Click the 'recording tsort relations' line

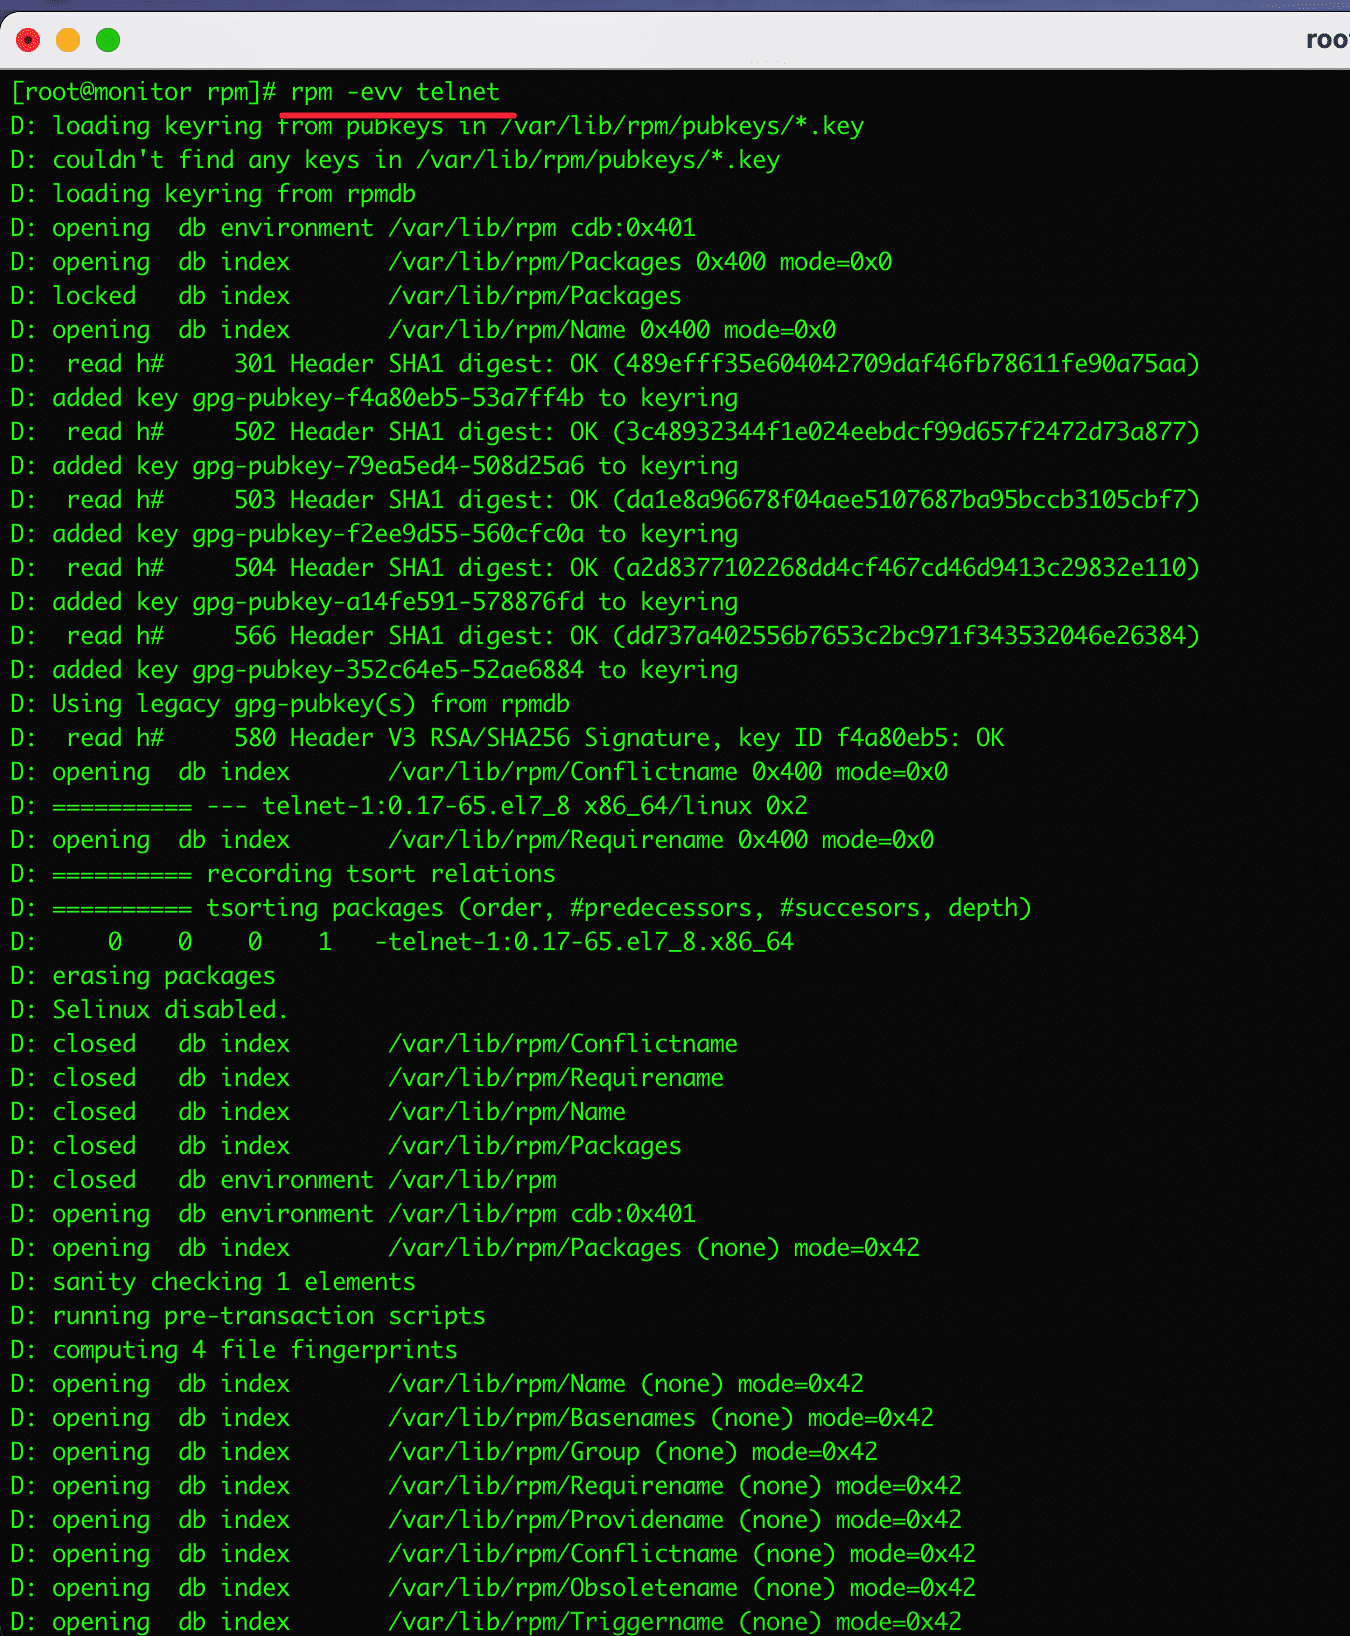tap(380, 874)
